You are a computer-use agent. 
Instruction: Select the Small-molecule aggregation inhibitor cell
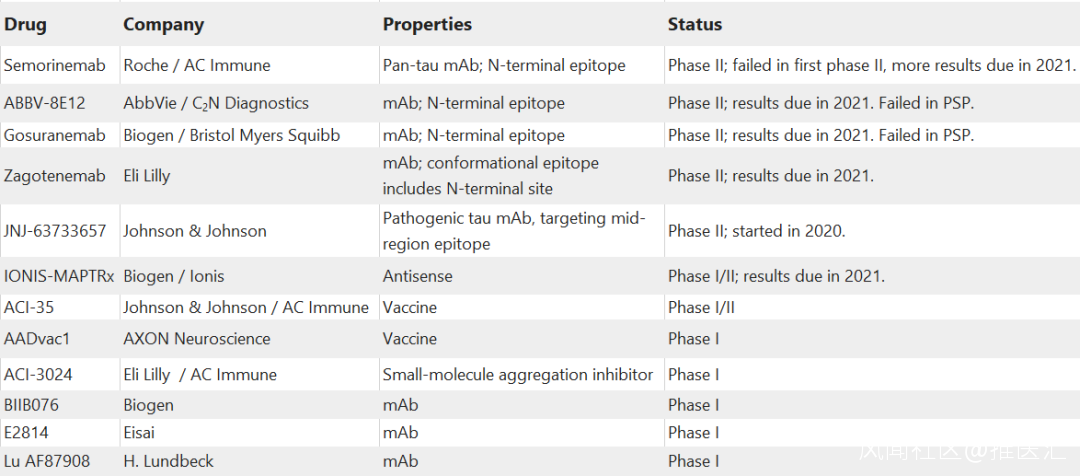(x=517, y=375)
